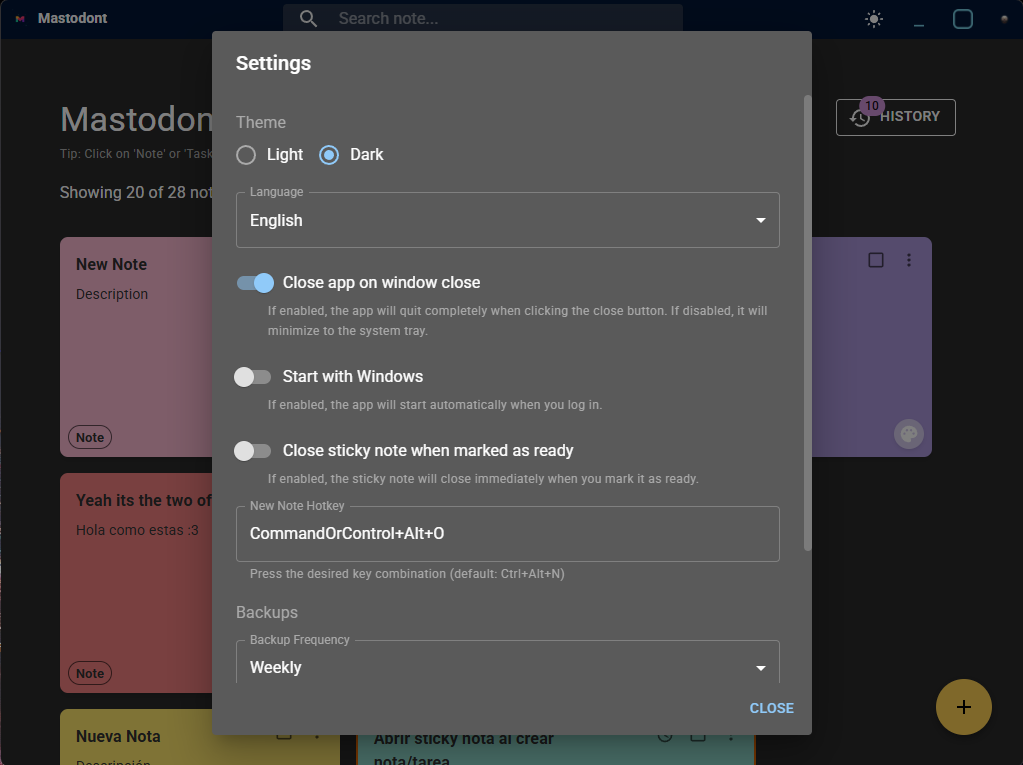Click the Note tag on New Note card

coord(90,438)
